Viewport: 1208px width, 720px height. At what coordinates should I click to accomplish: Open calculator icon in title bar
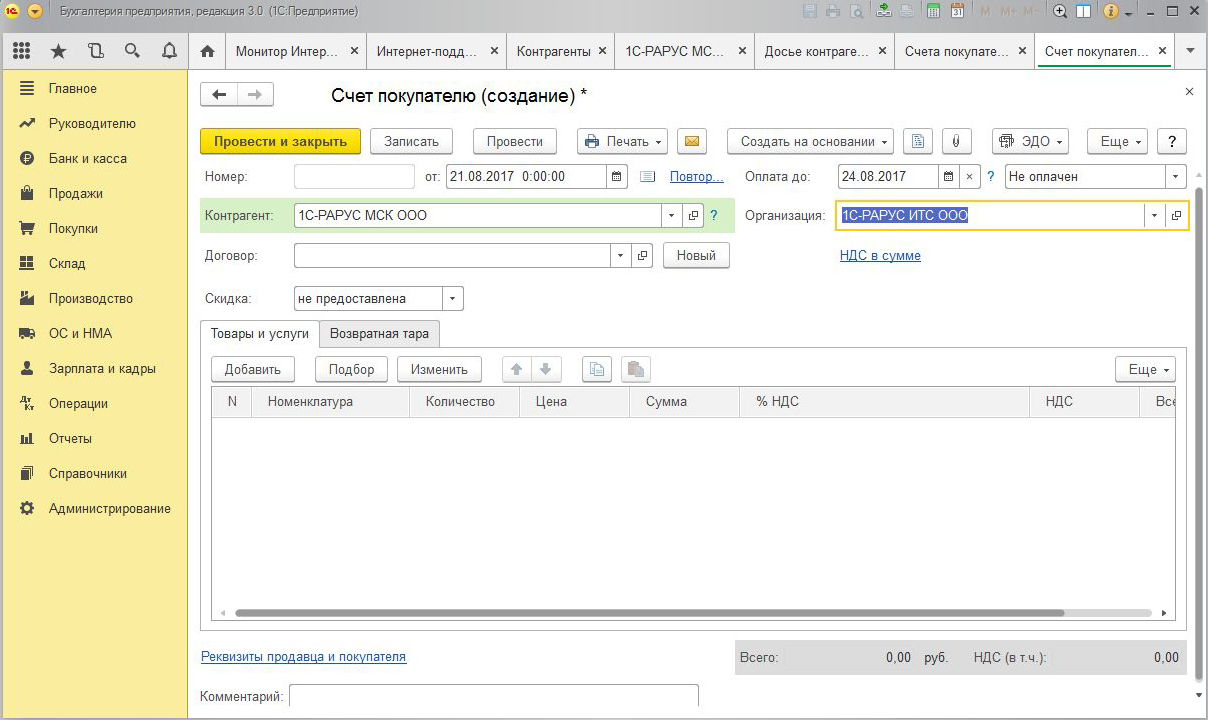tap(934, 12)
